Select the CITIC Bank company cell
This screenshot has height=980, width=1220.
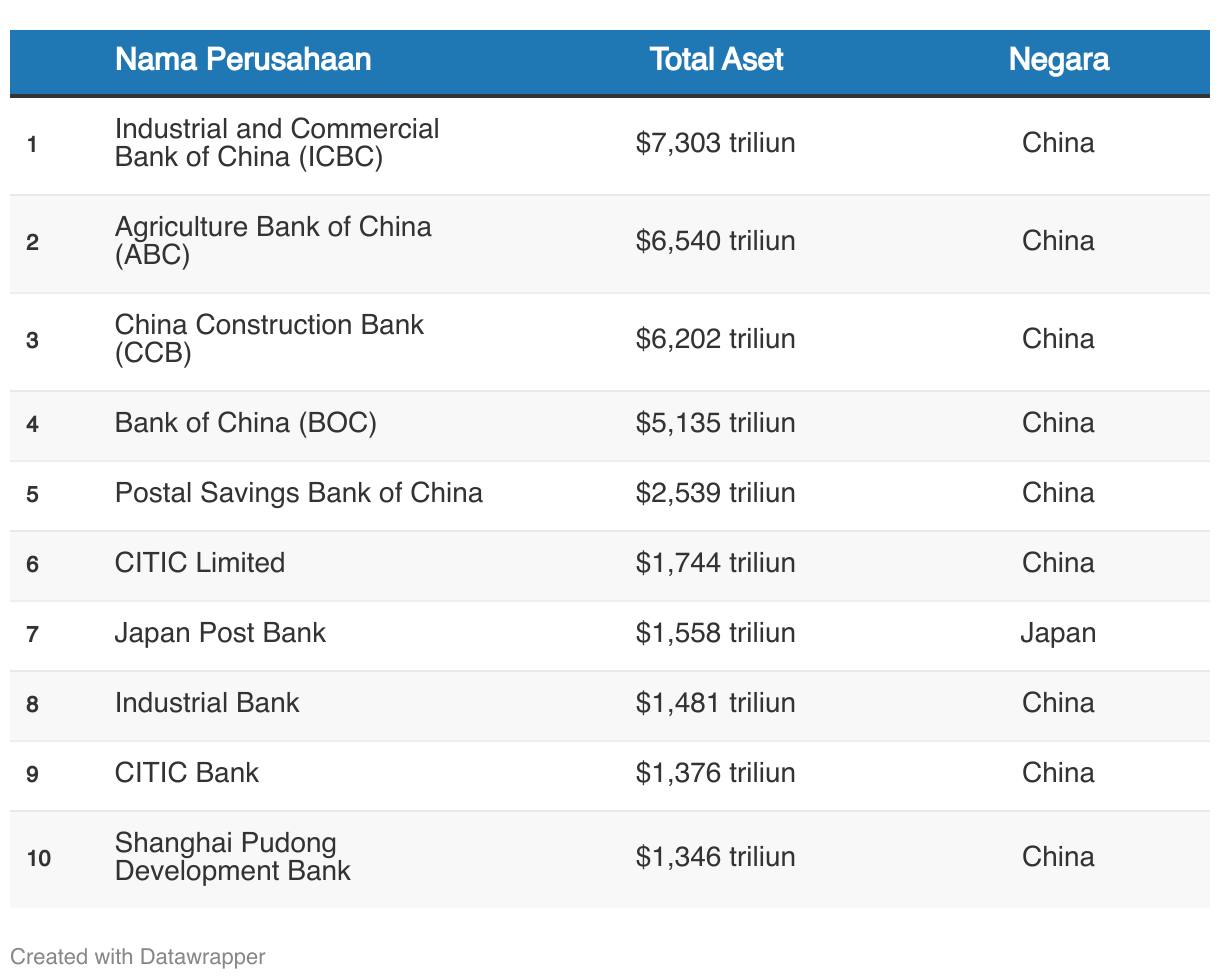coord(187,773)
